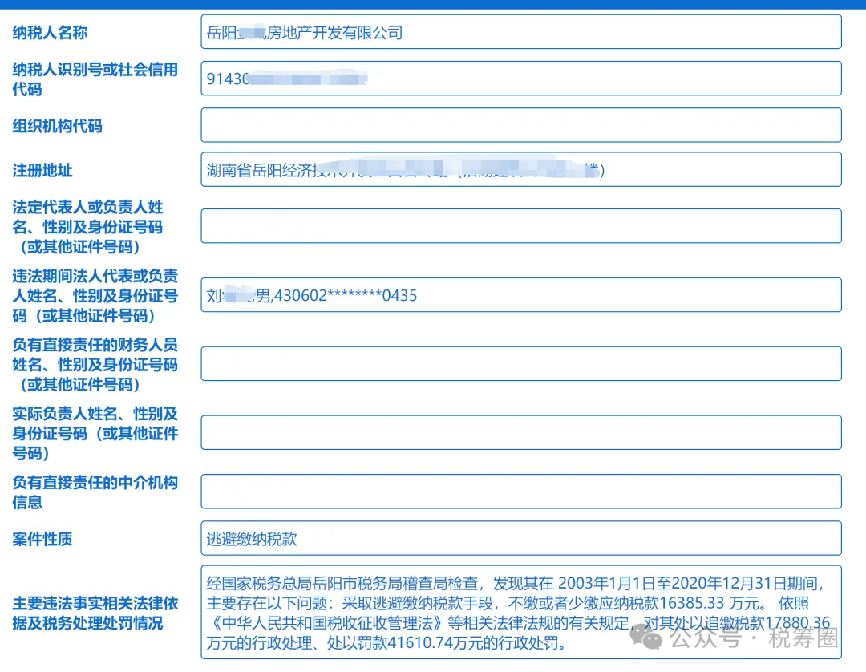Click the field containing 刘某某 ID details

click(x=520, y=296)
